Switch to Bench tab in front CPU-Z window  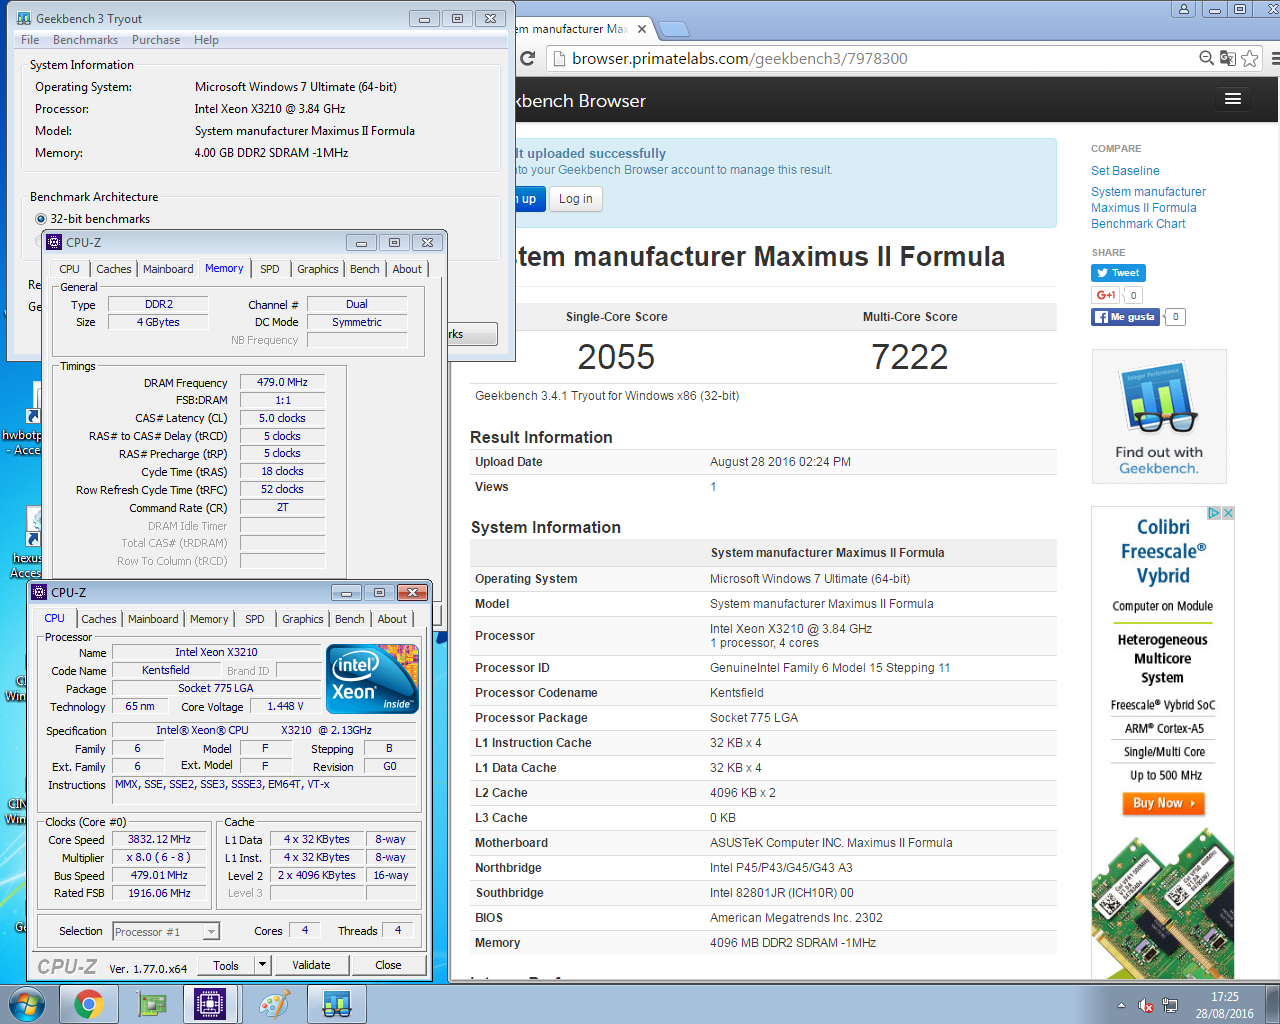click(350, 619)
